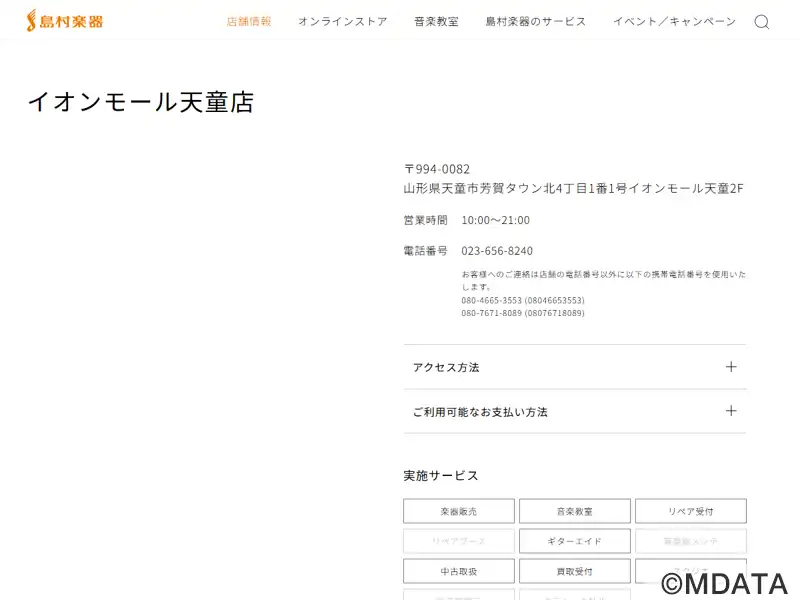Open the 店舗情報 menu

pyautogui.click(x=249, y=21)
